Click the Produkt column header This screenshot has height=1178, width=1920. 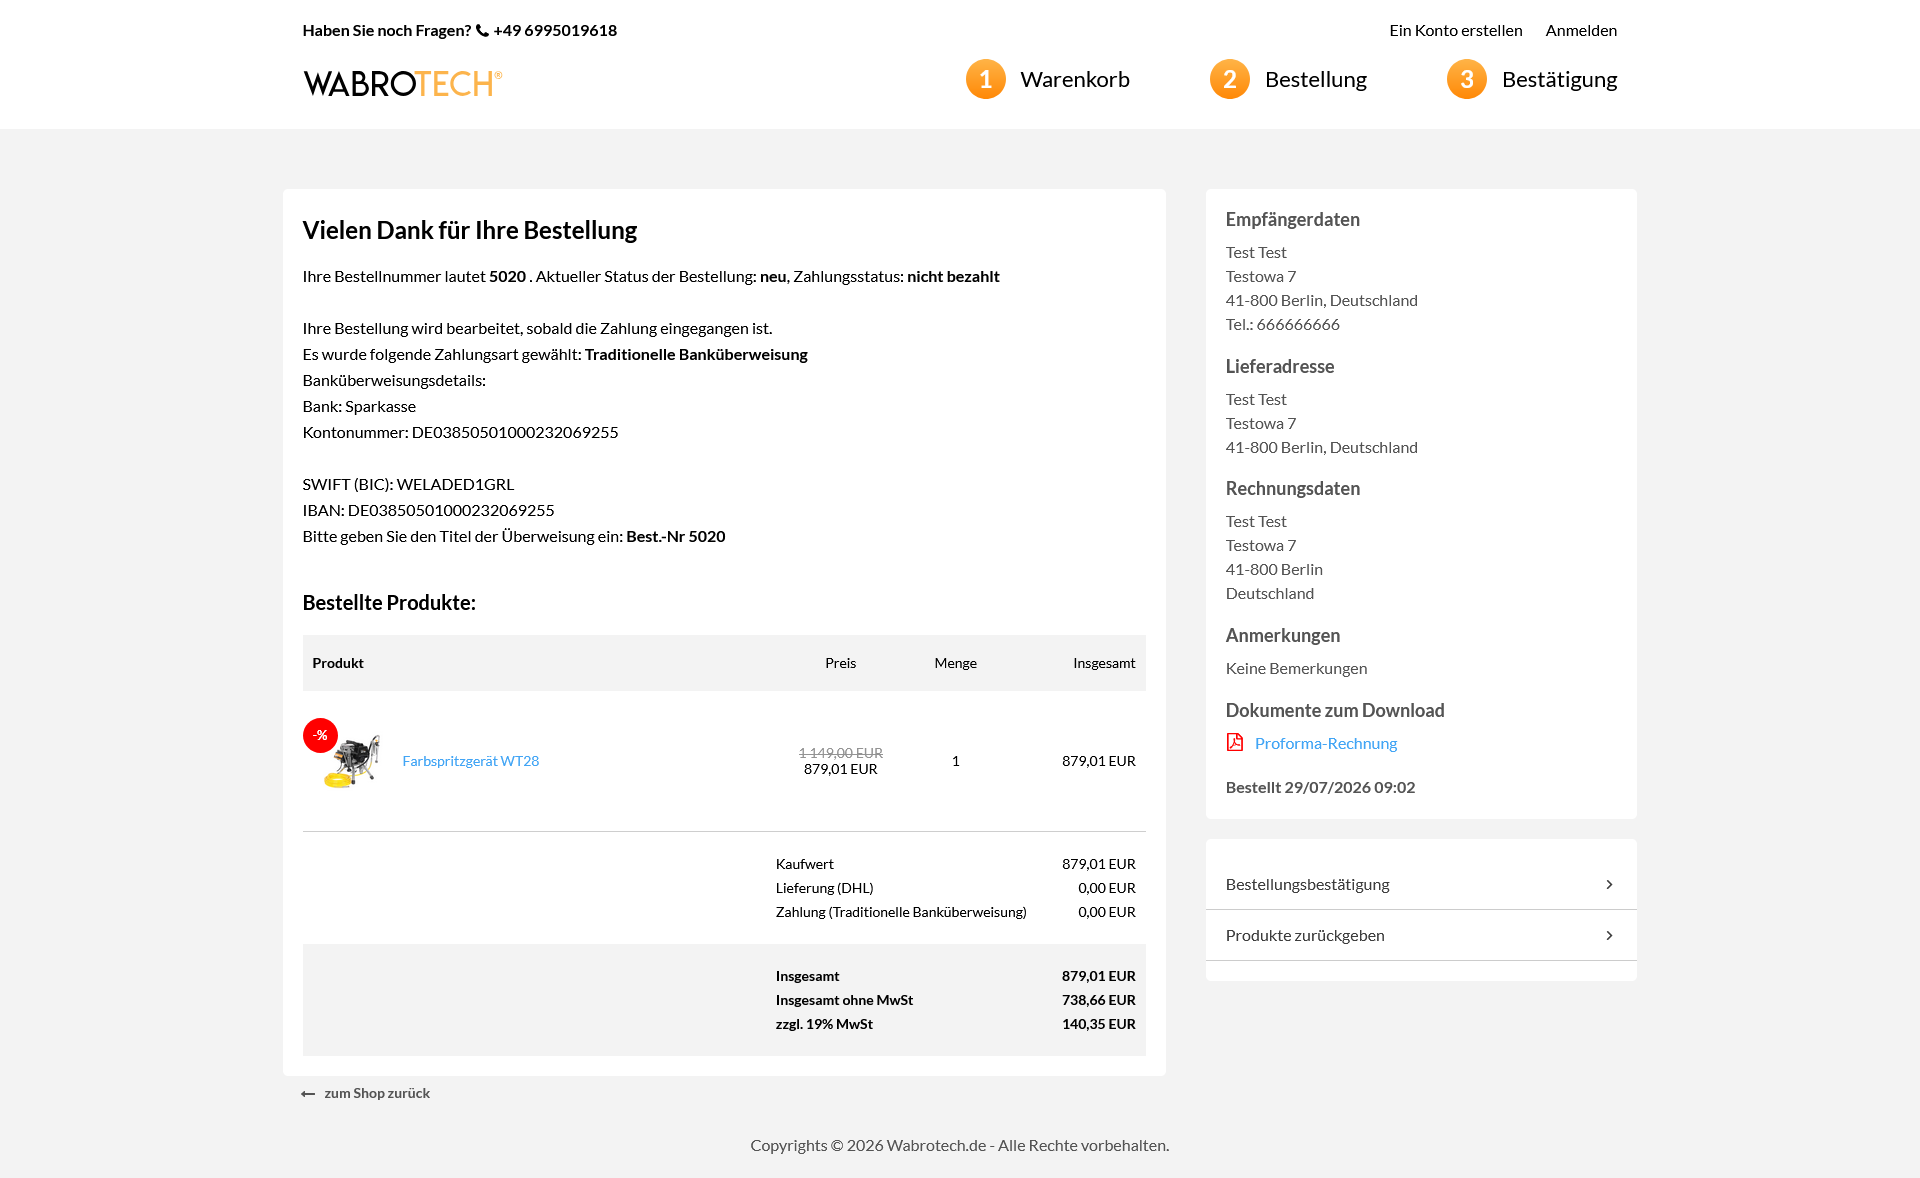point(338,663)
